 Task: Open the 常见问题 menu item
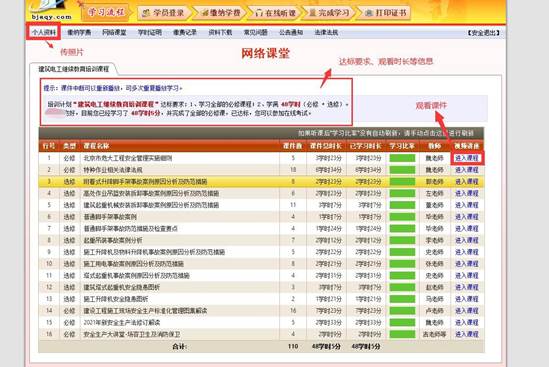[256, 33]
